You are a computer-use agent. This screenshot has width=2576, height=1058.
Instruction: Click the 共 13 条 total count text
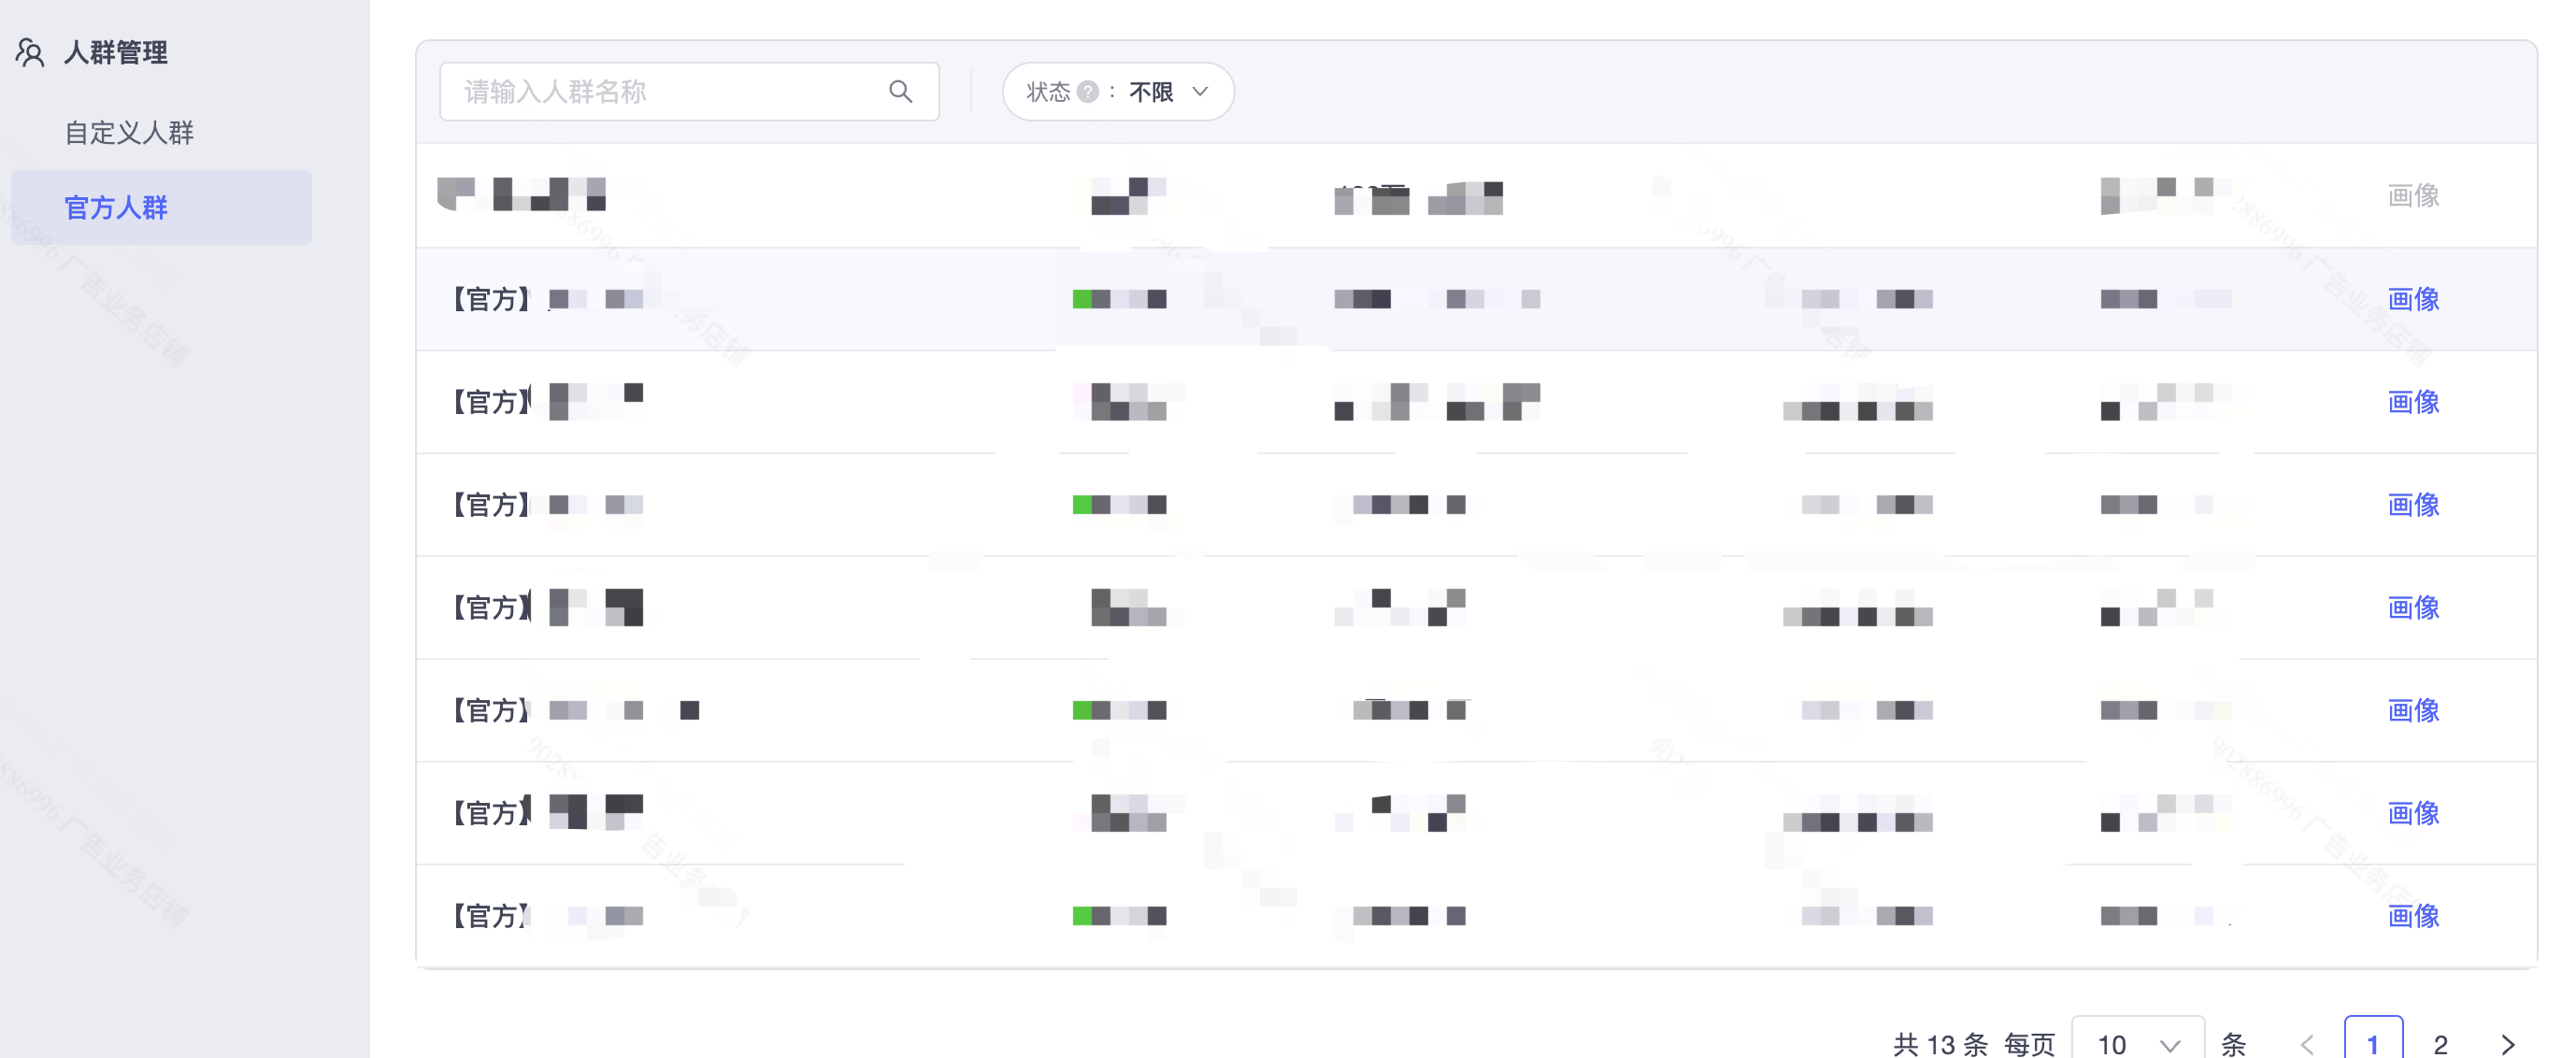1940,1044
